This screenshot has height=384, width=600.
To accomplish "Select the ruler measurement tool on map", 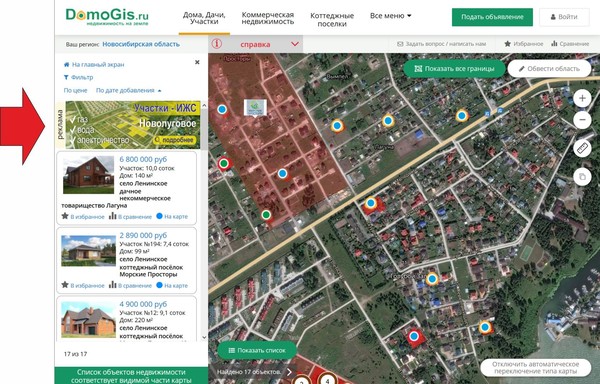I will tap(582, 148).
